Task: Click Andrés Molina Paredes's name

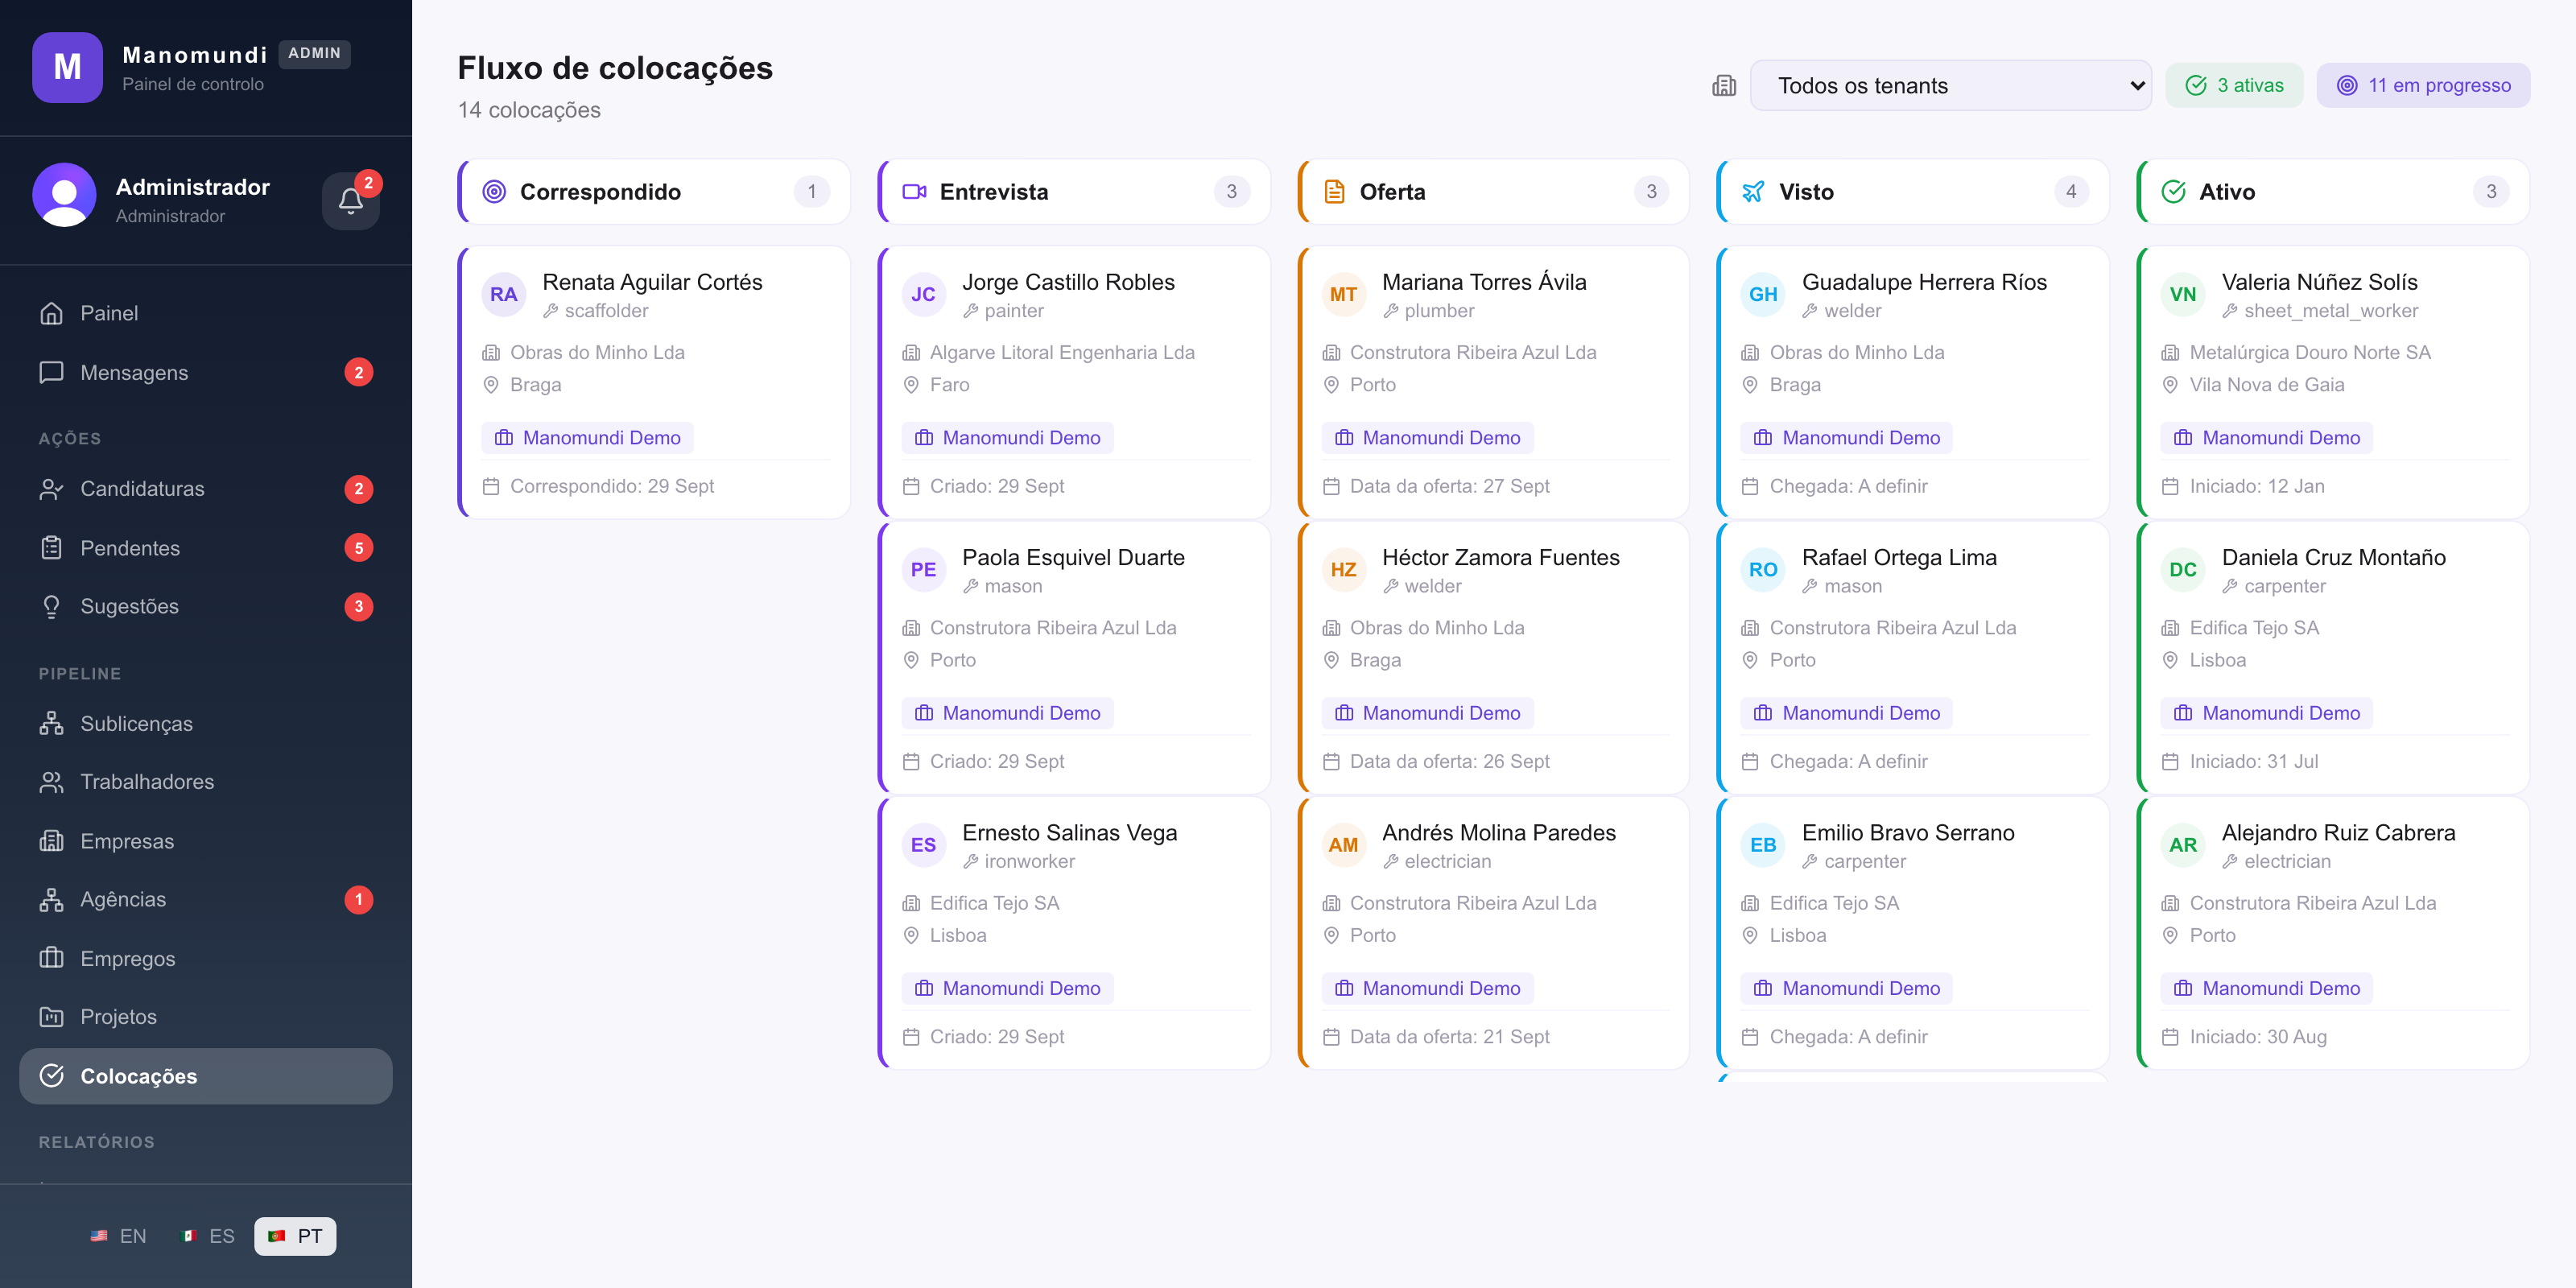Action: [x=1498, y=833]
